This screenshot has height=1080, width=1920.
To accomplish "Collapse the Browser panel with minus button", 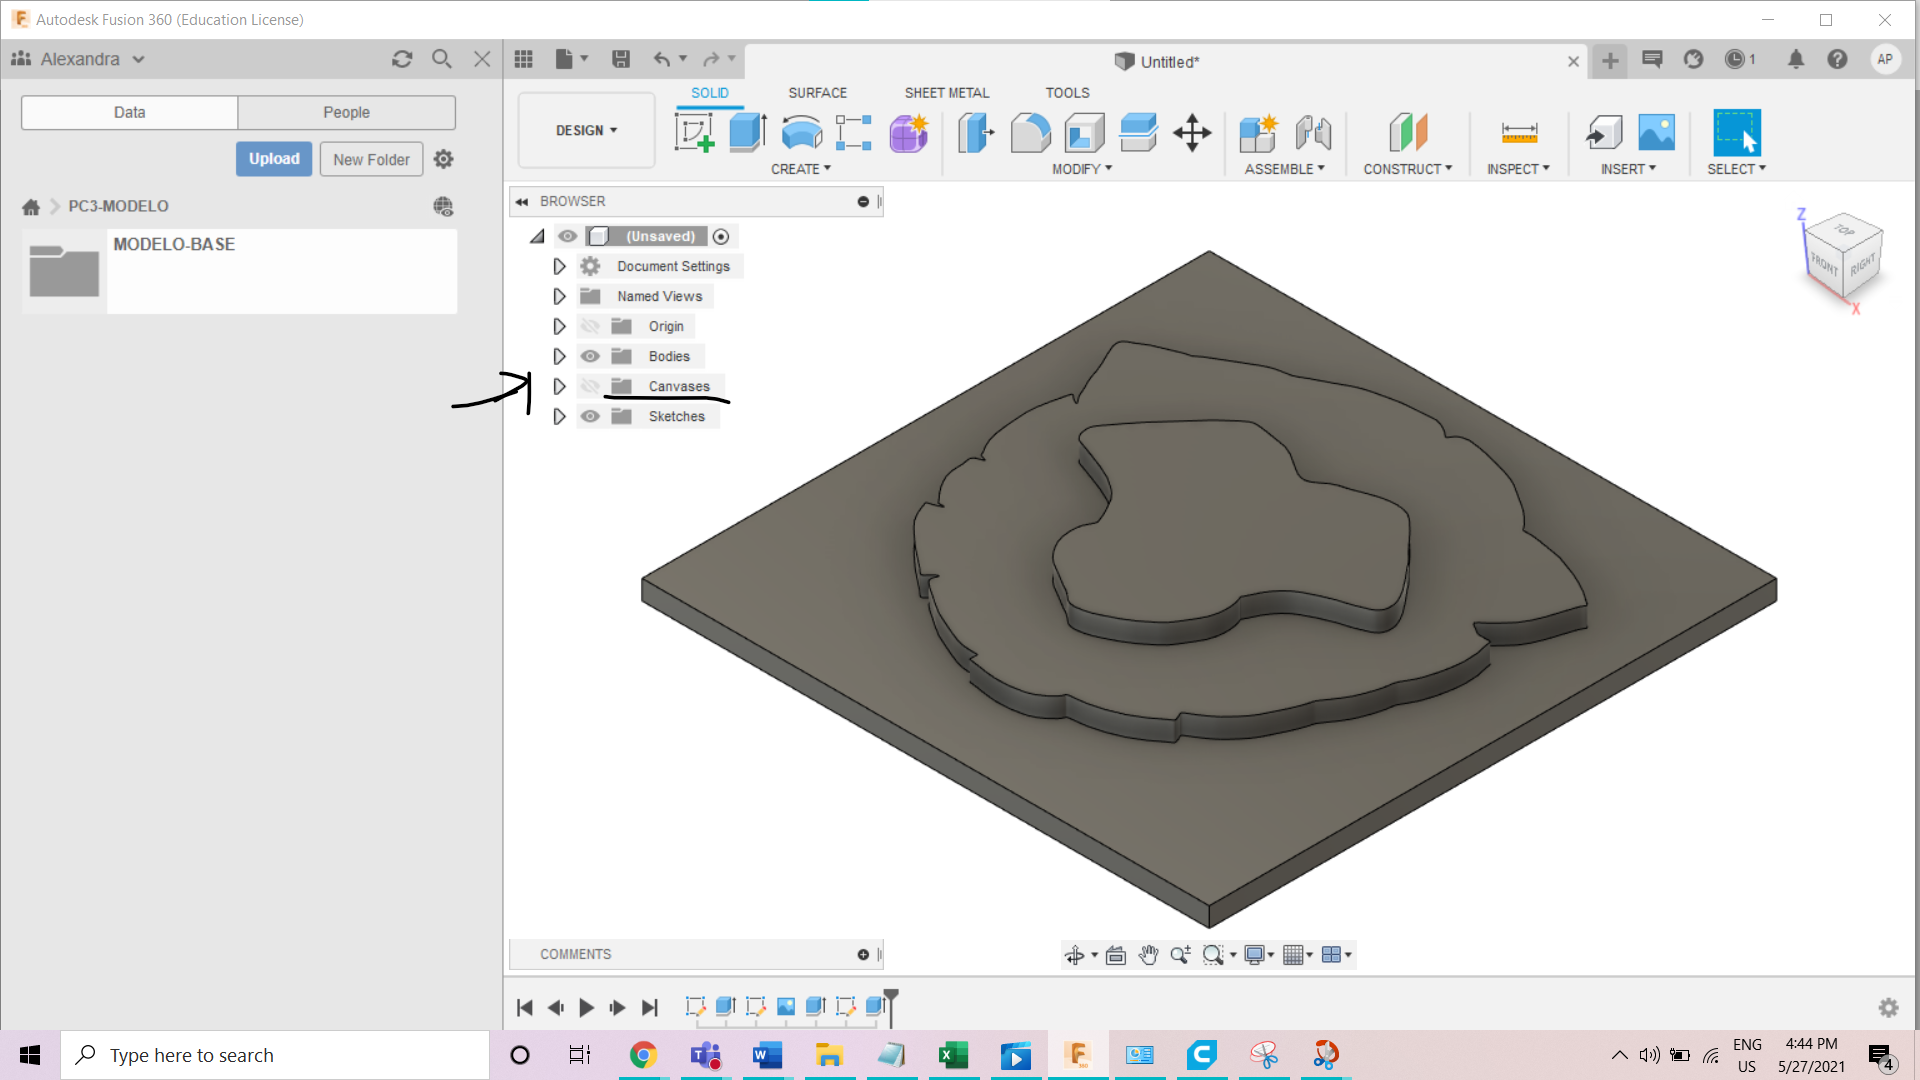I will tap(863, 201).
